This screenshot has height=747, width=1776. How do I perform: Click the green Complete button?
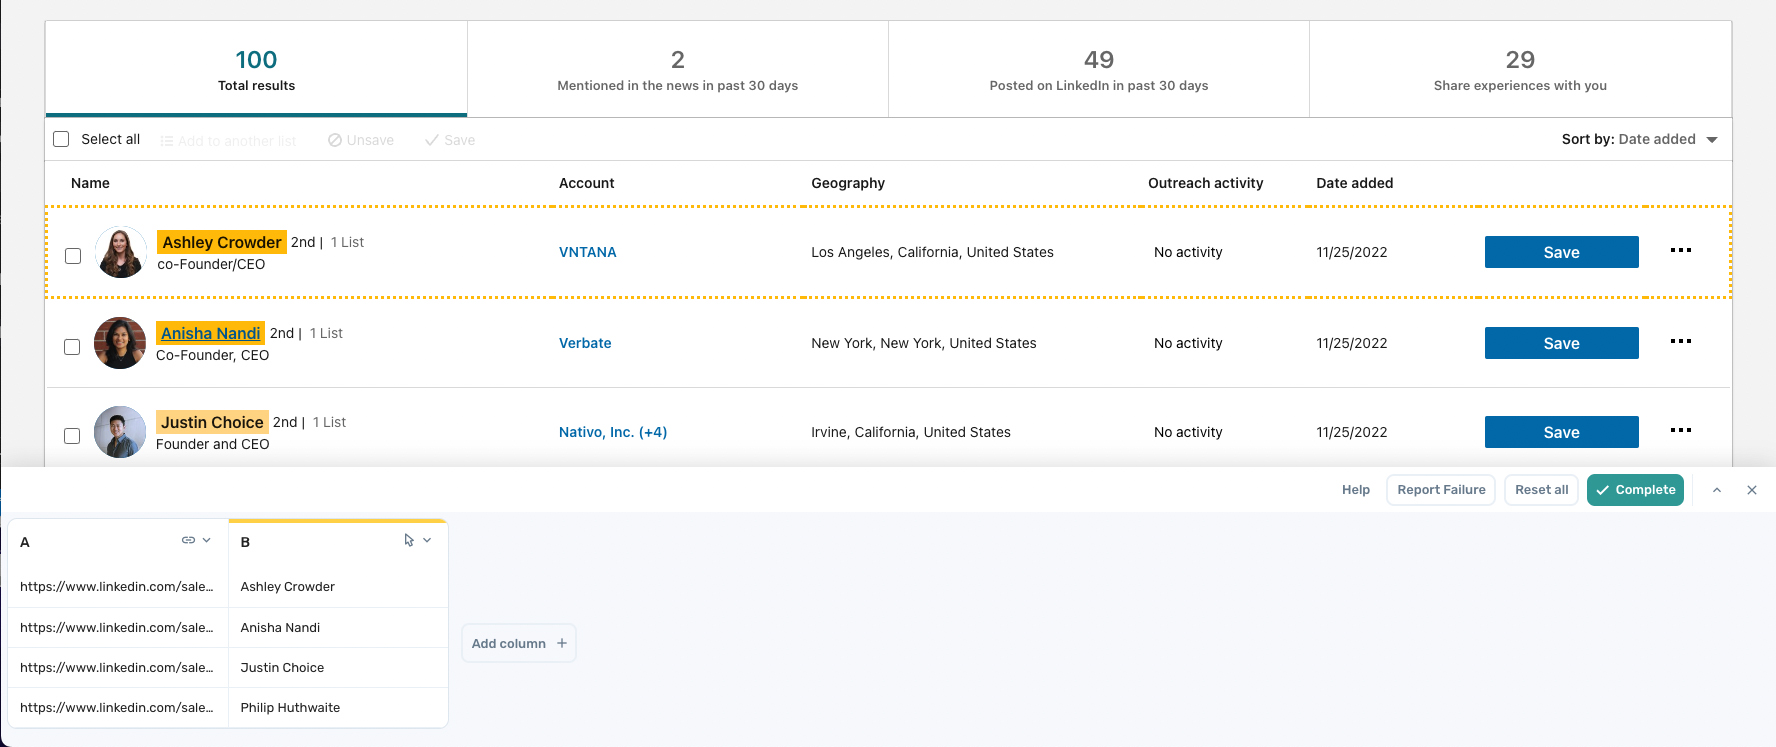1635,490
